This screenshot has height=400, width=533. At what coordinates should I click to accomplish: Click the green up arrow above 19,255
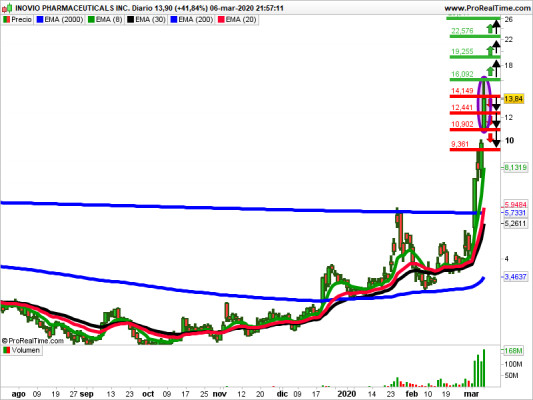490,51
